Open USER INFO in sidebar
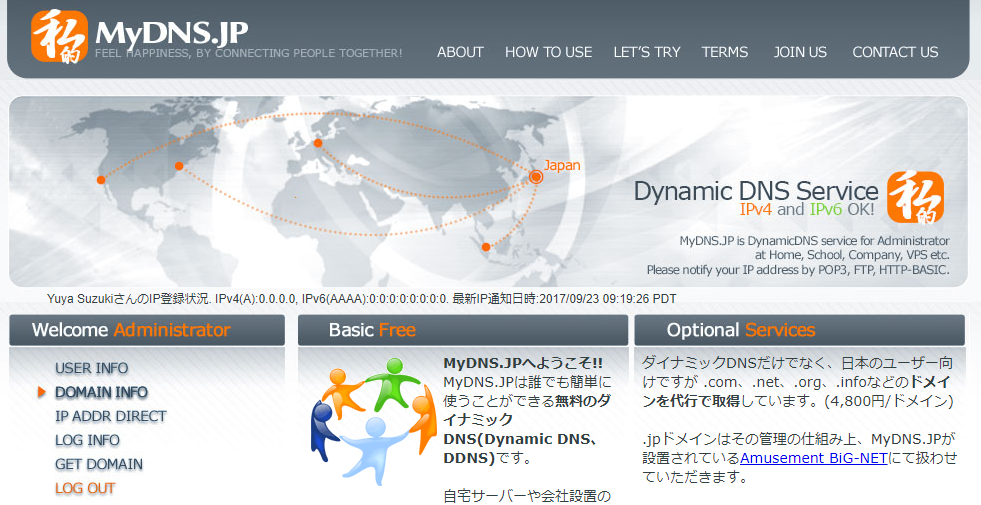The width and height of the screenshot is (981, 505). tap(91, 368)
